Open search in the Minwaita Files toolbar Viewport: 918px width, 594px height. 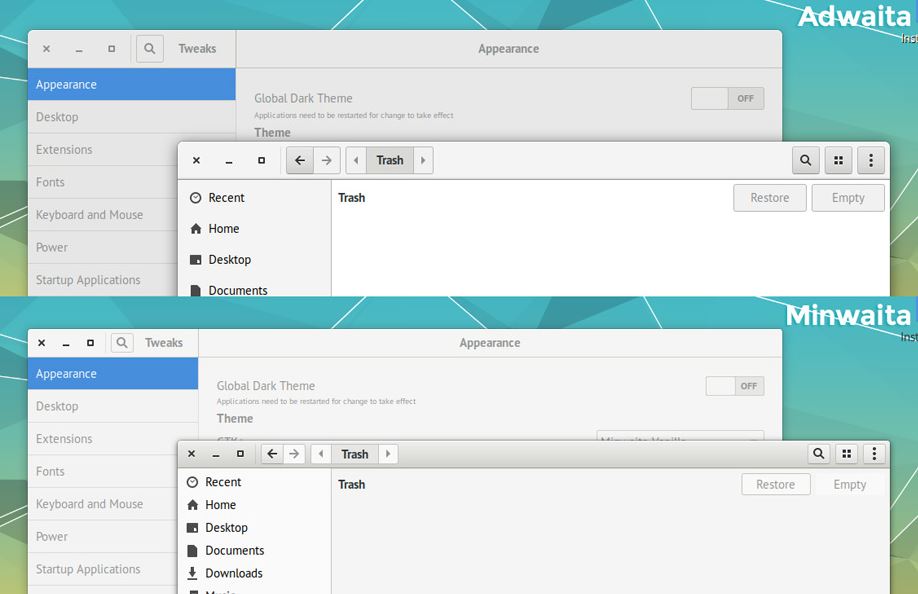coord(819,454)
